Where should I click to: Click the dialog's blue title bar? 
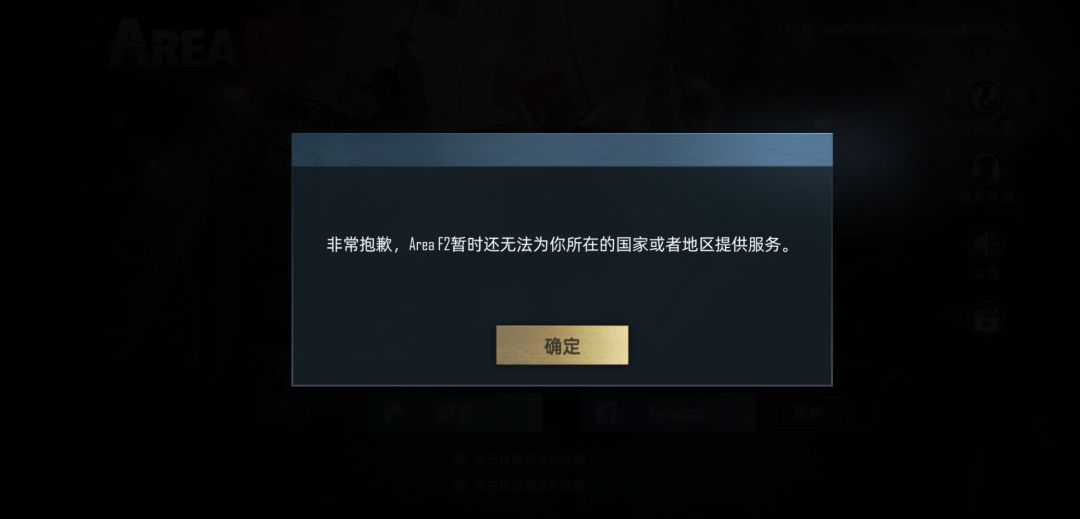(x=562, y=150)
